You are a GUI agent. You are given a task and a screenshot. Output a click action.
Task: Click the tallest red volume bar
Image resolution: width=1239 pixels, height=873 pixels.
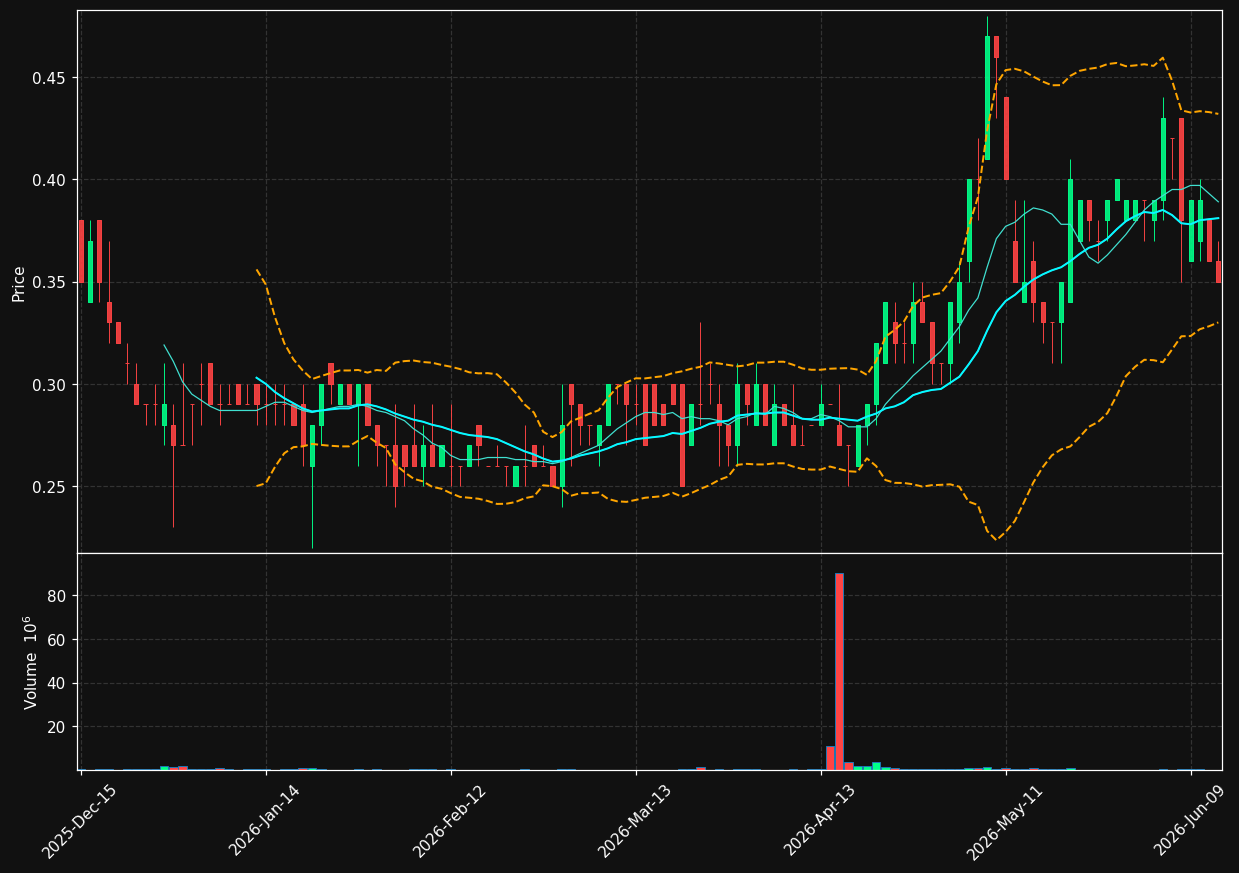coord(839,671)
